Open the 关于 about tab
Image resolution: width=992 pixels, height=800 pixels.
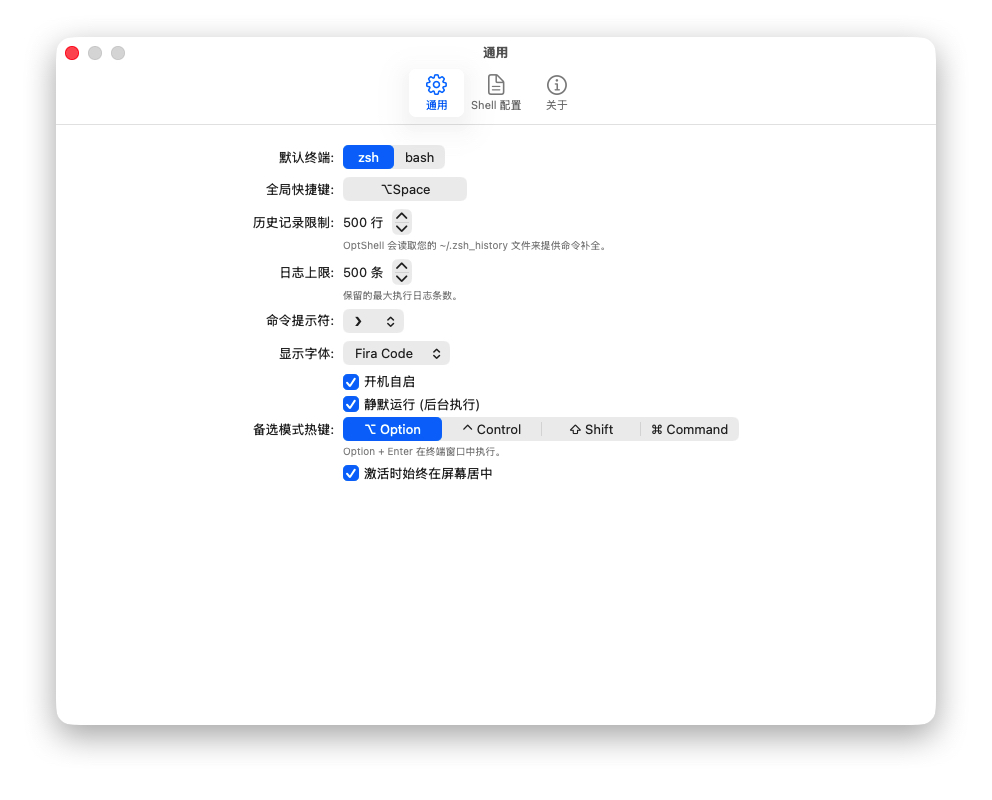pos(556,92)
